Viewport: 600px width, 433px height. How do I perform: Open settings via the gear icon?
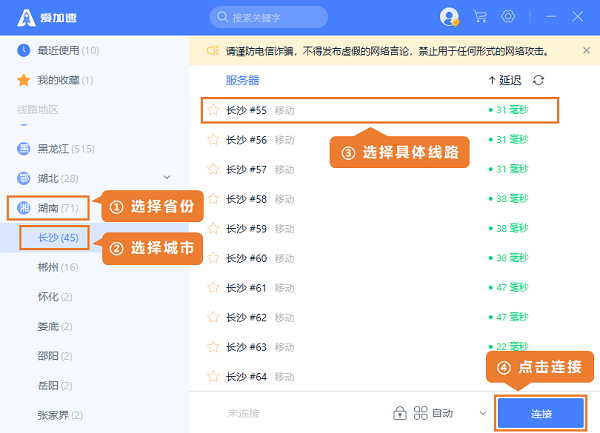tap(508, 17)
